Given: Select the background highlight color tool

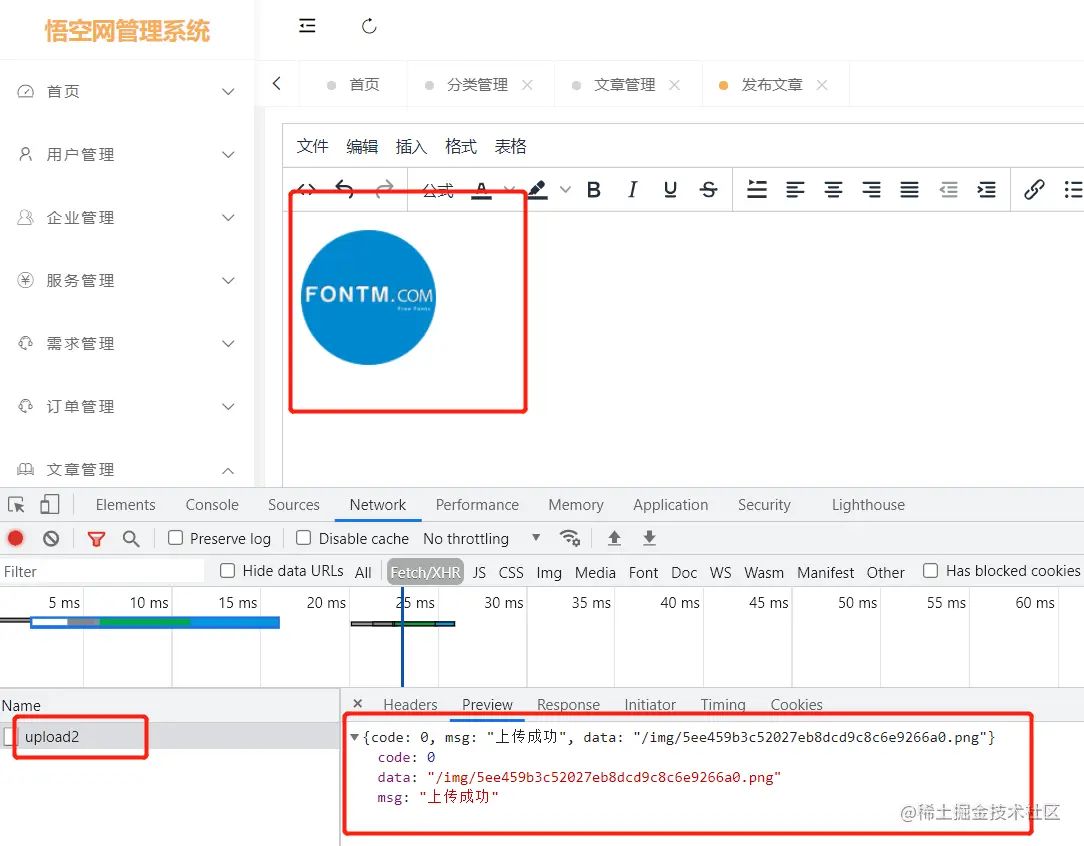Looking at the screenshot, I should [x=537, y=189].
